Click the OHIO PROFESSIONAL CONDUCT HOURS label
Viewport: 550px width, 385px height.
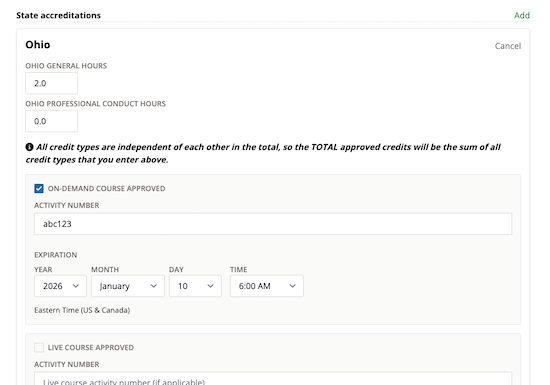coord(95,104)
